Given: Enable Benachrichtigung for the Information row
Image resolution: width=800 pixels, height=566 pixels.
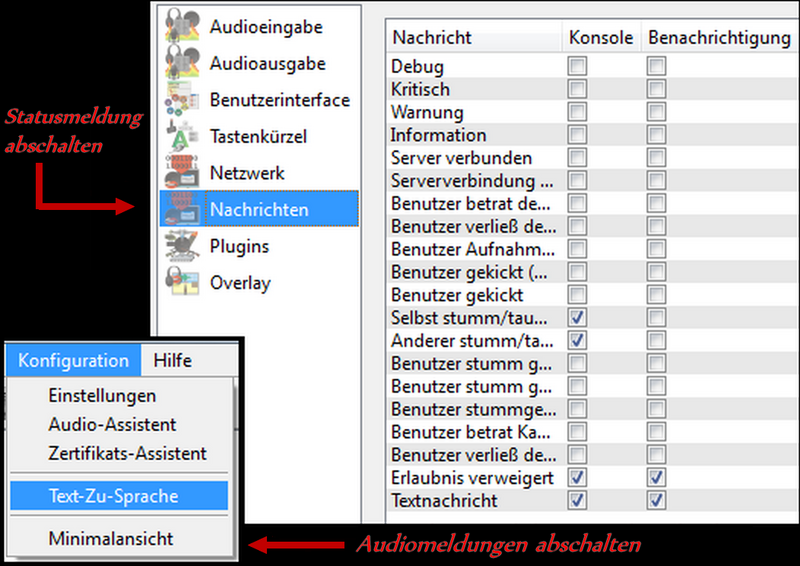Looking at the screenshot, I should 656,135.
